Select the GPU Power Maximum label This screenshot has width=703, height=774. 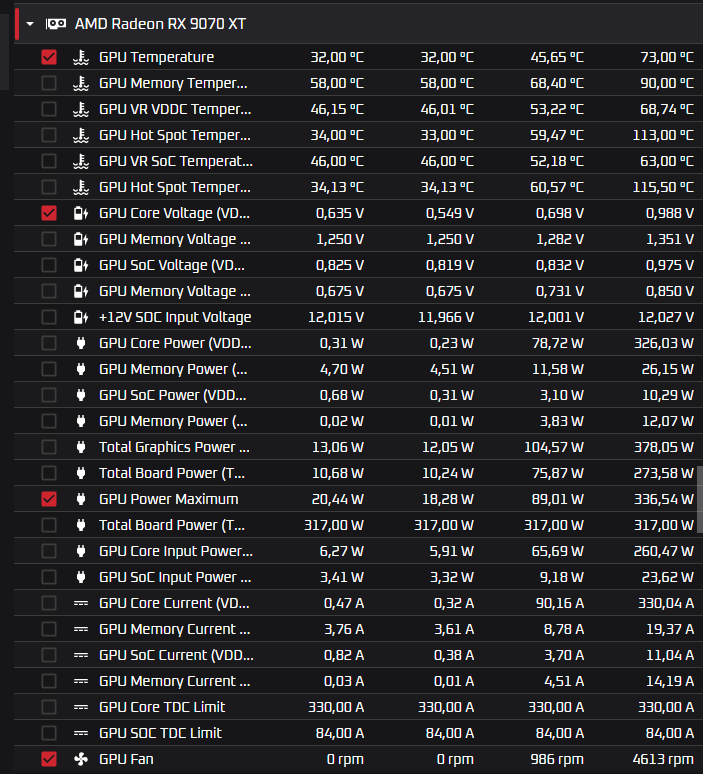pyautogui.click(x=168, y=499)
